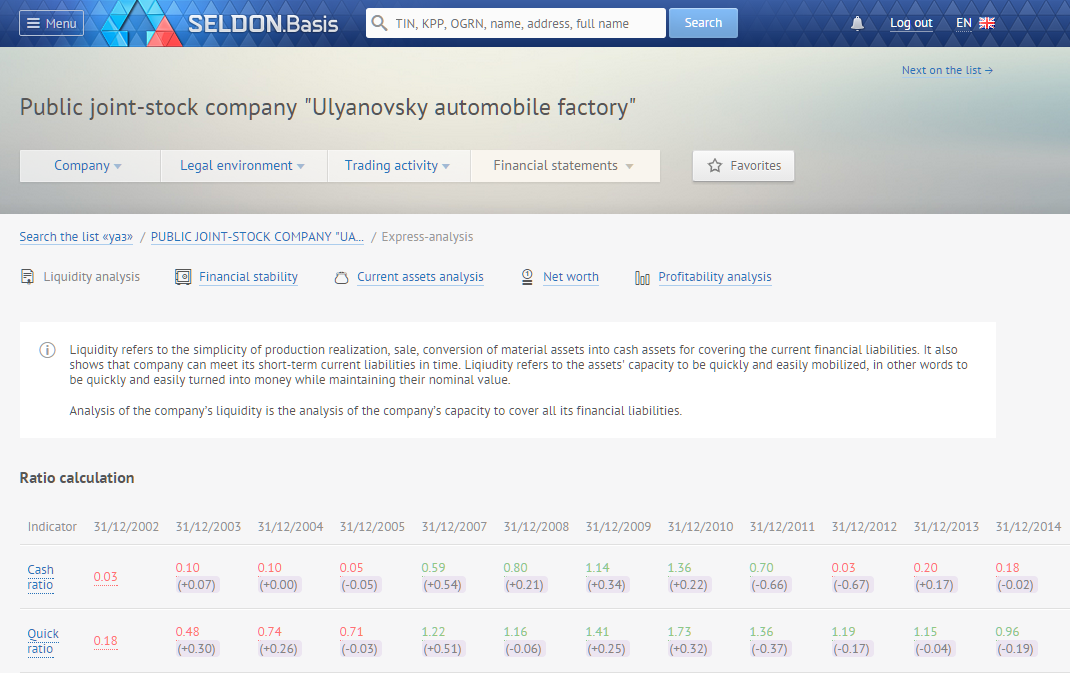Click the company title heading text
Image resolution: width=1070 pixels, height=673 pixels.
point(328,107)
